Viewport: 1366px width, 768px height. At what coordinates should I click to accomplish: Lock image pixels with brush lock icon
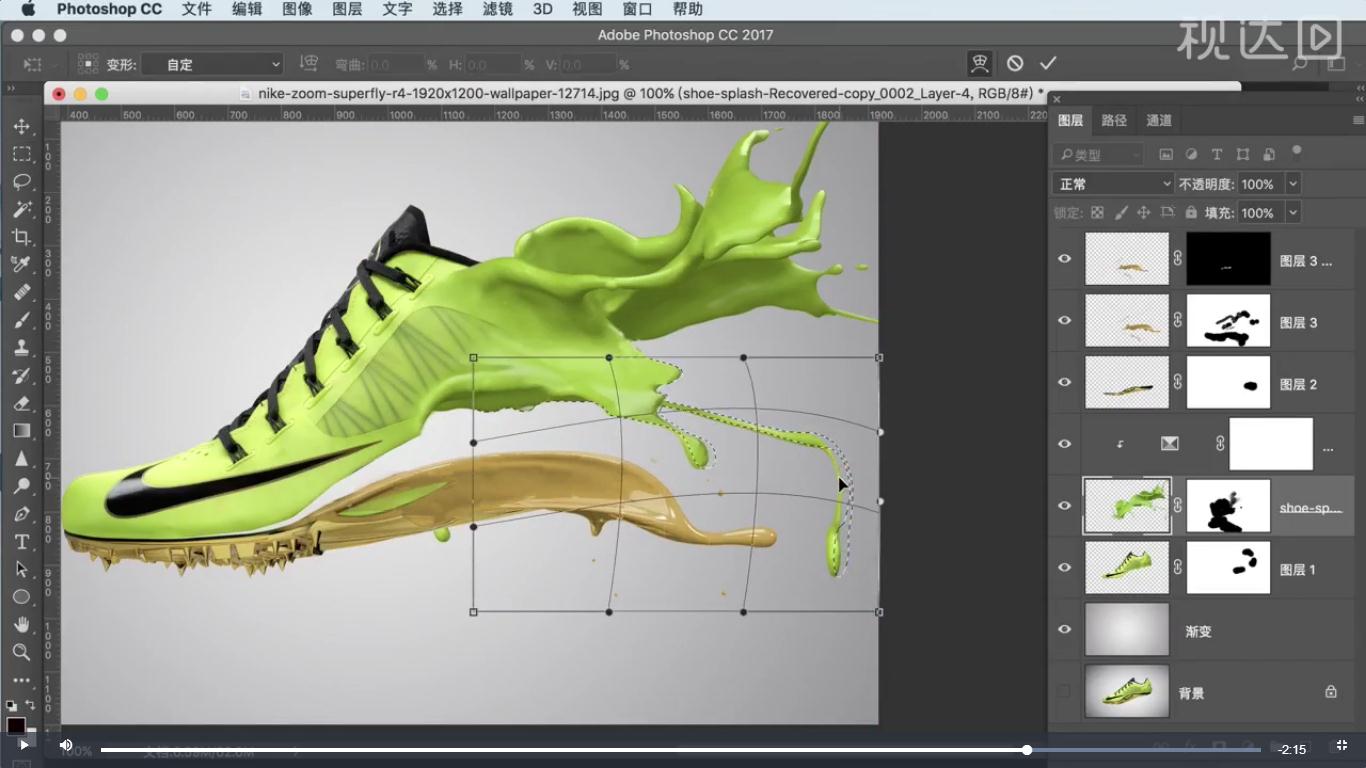[1121, 212]
